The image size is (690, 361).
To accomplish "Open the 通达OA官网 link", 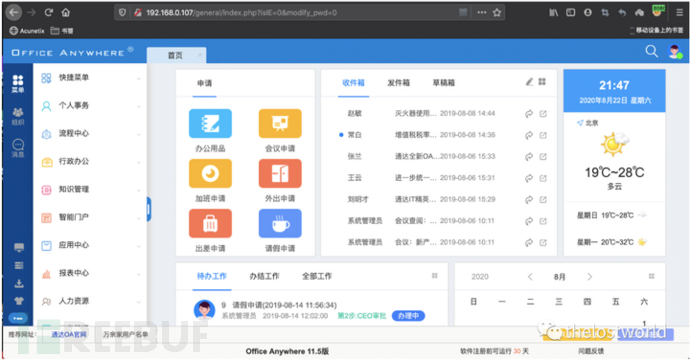I will (69, 335).
